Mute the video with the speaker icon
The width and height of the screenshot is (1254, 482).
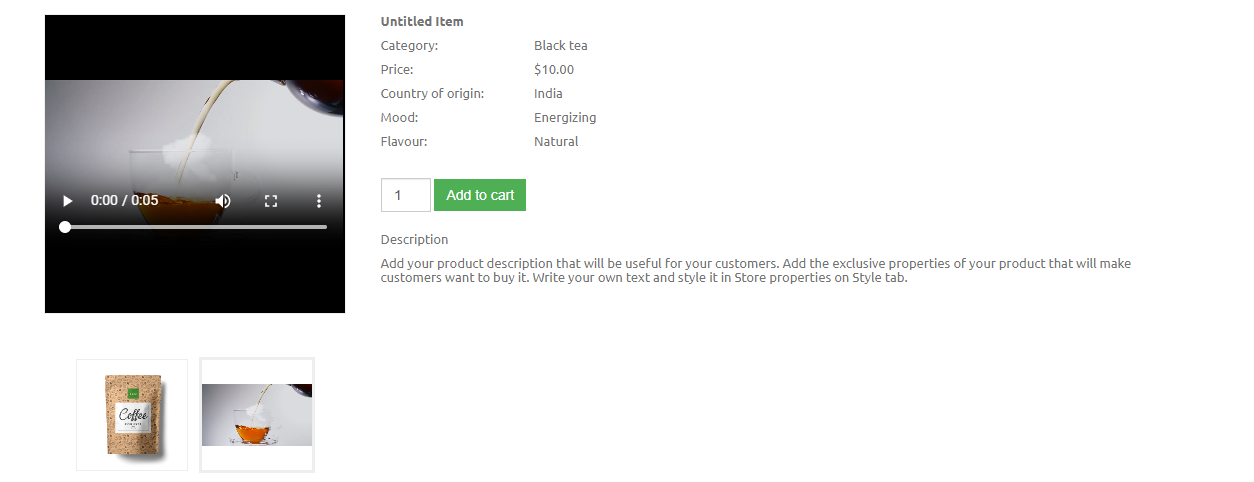coord(223,201)
